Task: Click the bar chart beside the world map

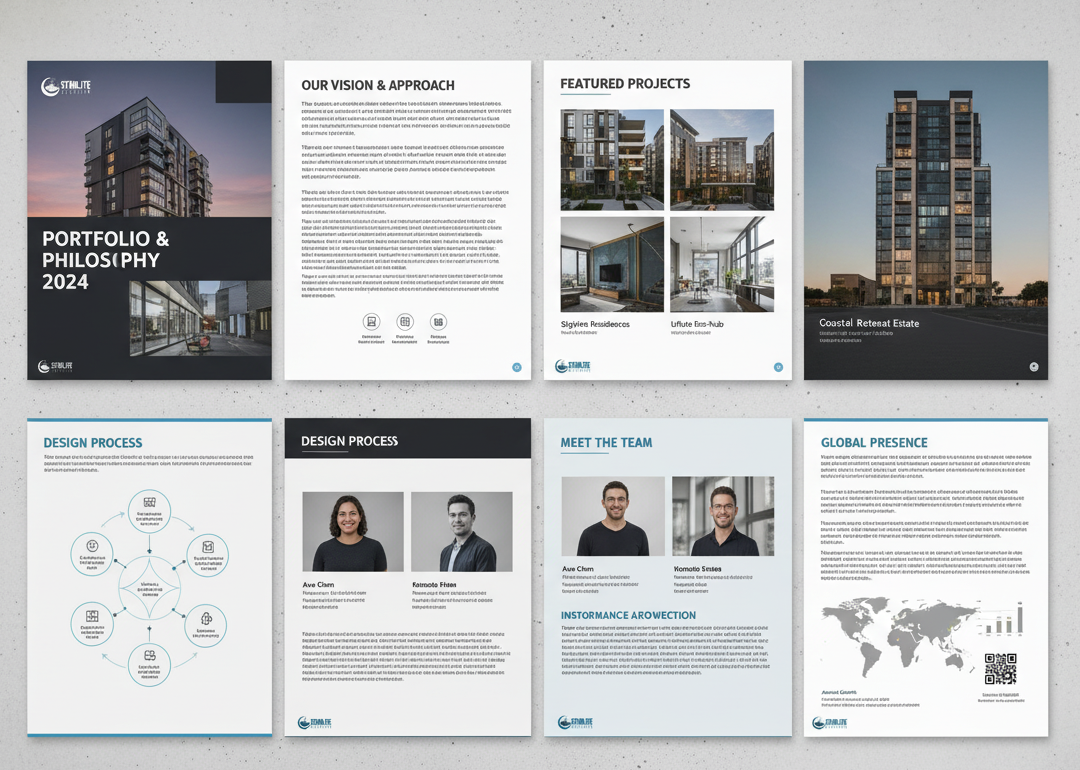Action: 1003,622
